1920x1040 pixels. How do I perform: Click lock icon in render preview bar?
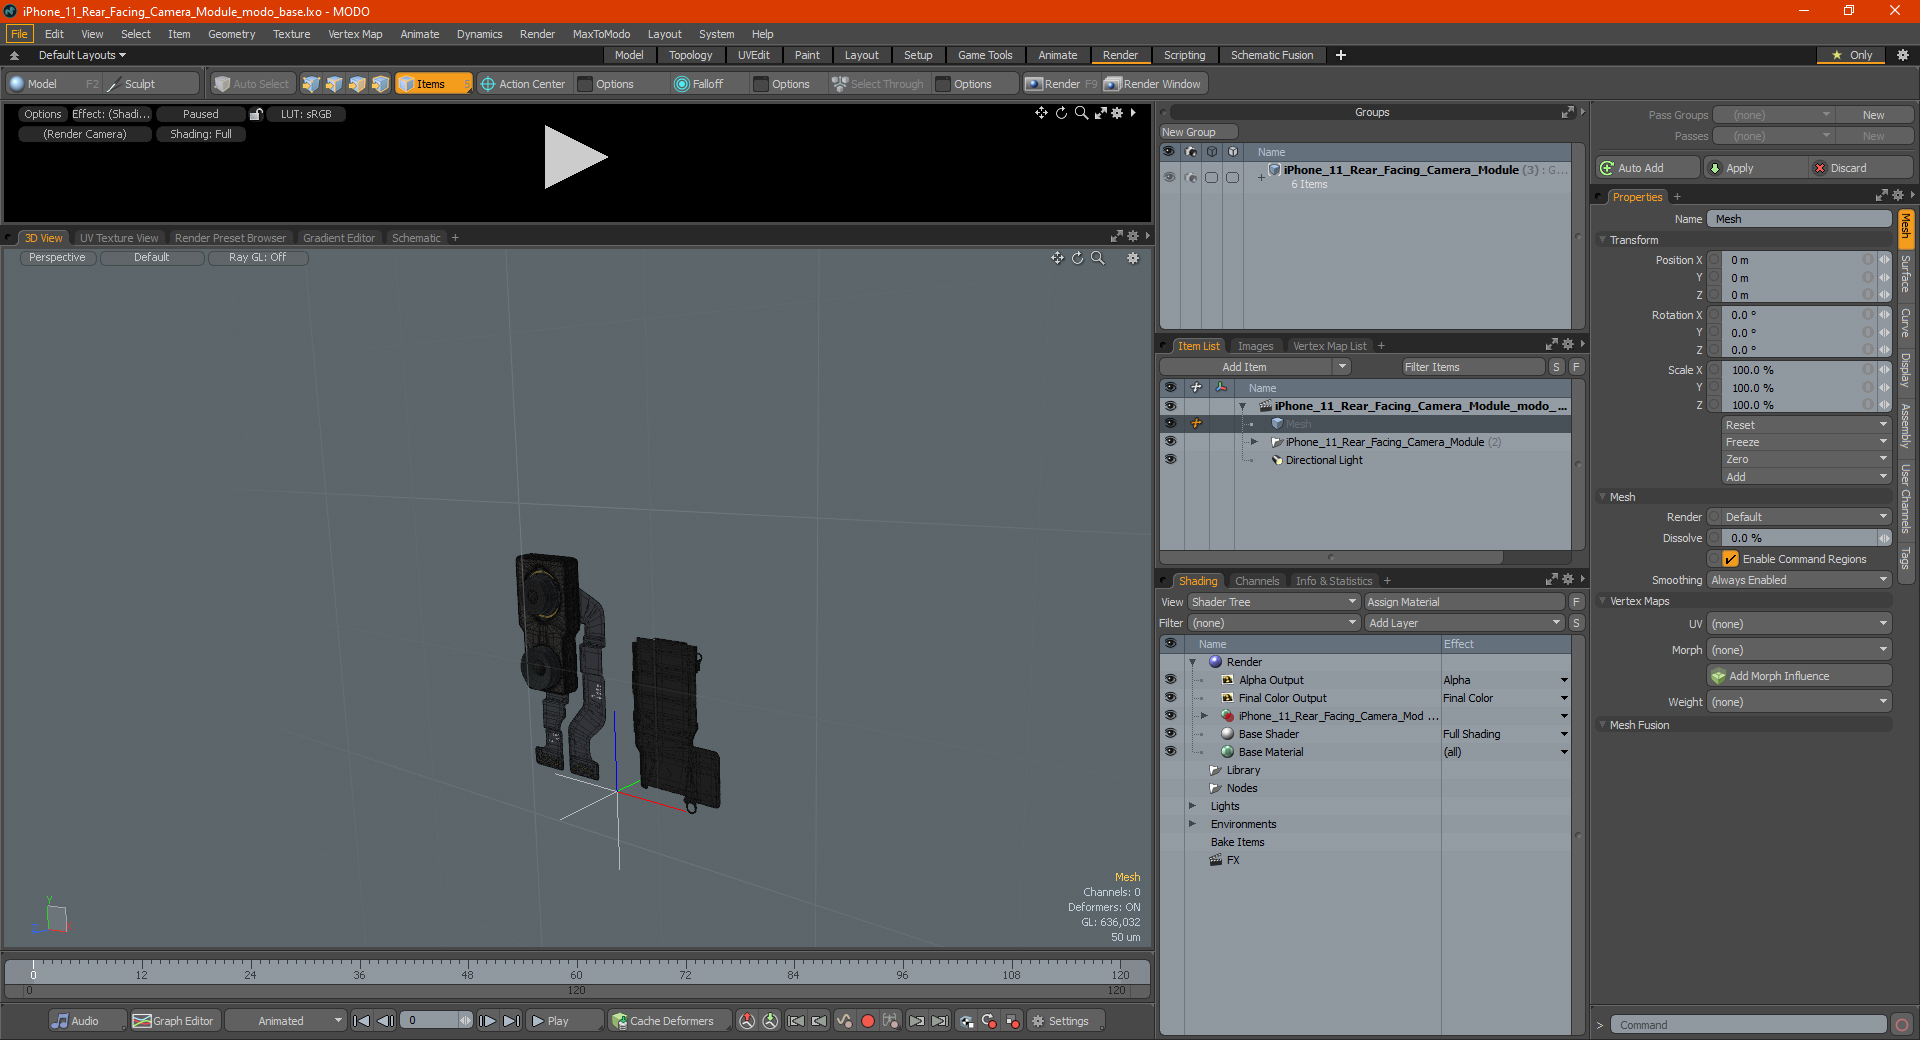coord(256,114)
